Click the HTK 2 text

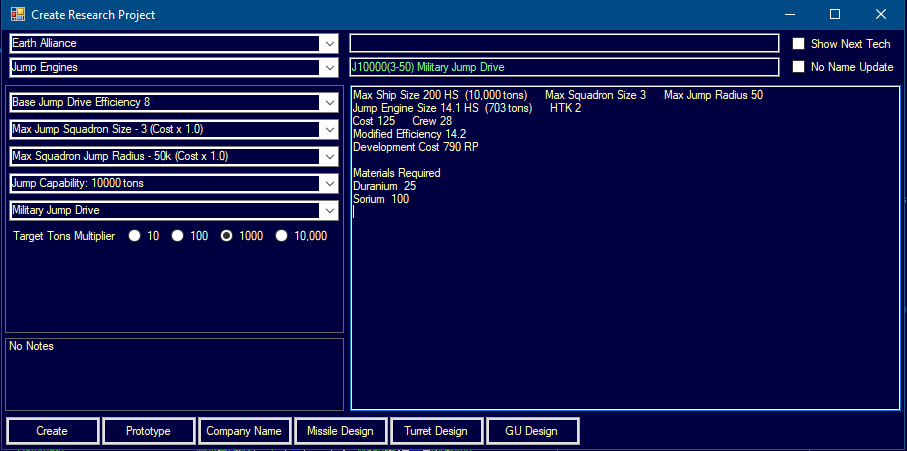pos(565,108)
